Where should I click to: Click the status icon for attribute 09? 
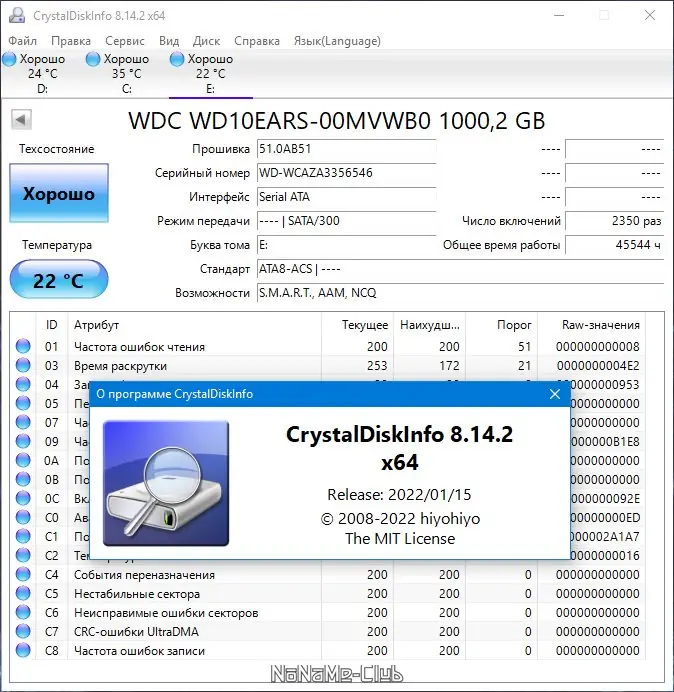pos(23,441)
